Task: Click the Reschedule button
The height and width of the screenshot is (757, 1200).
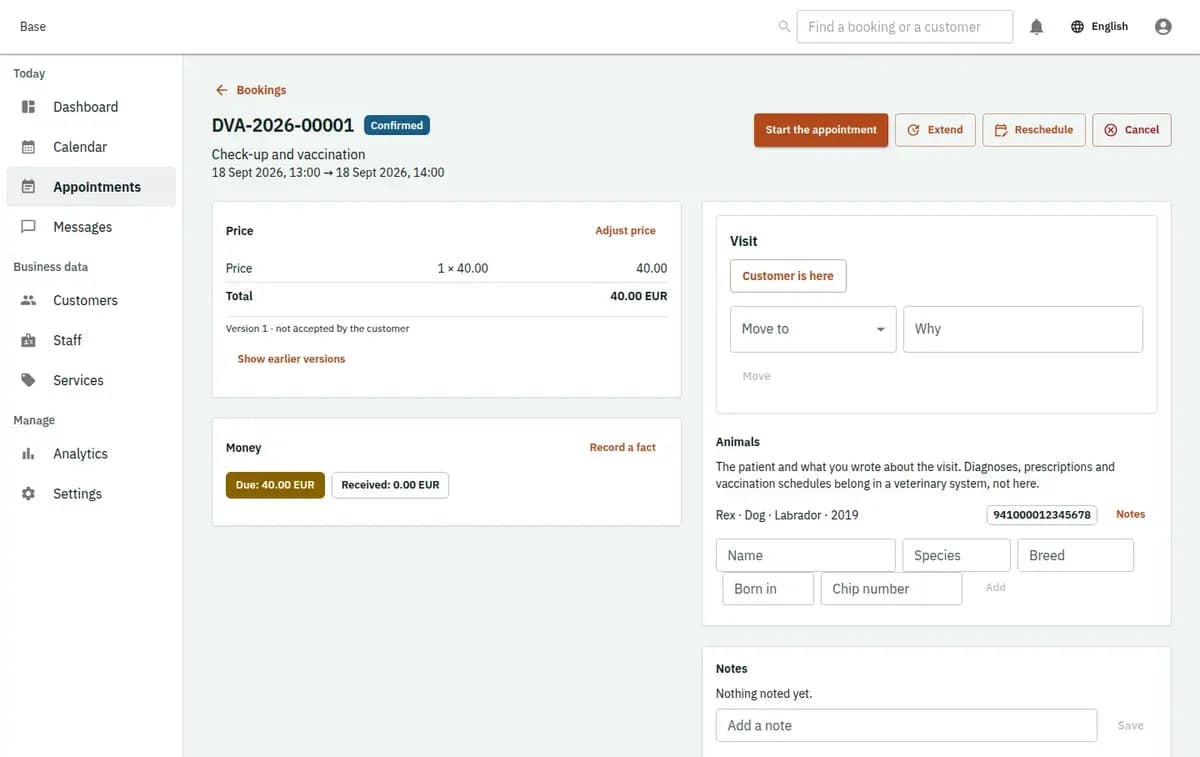Action: [1034, 130]
